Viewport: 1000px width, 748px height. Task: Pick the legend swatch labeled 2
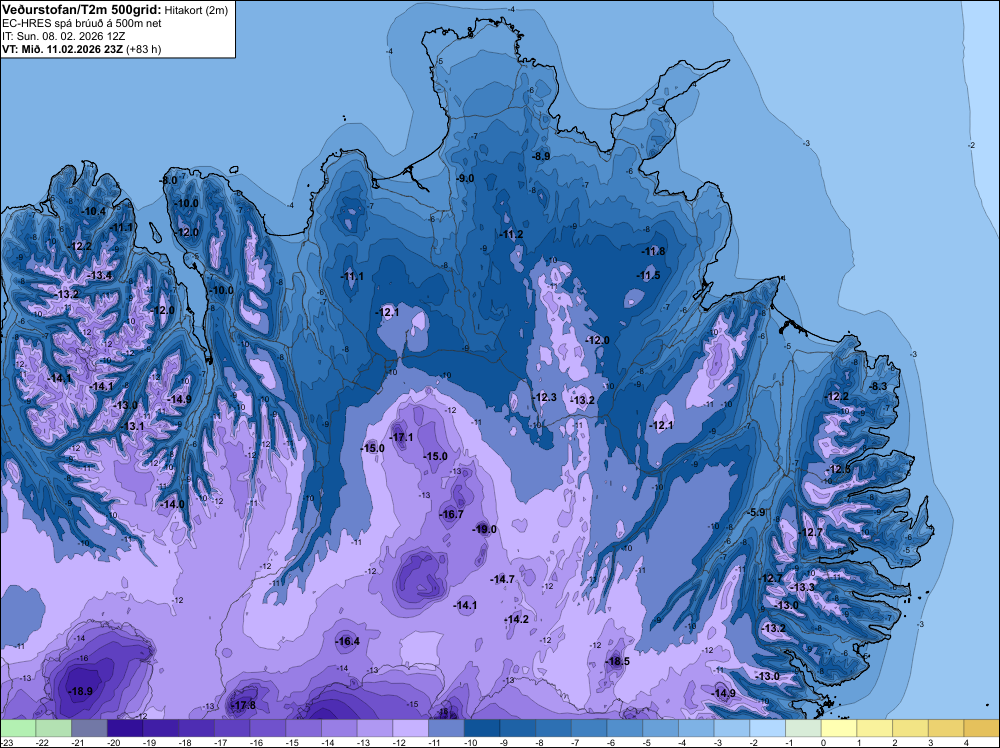pyautogui.click(x=911, y=728)
